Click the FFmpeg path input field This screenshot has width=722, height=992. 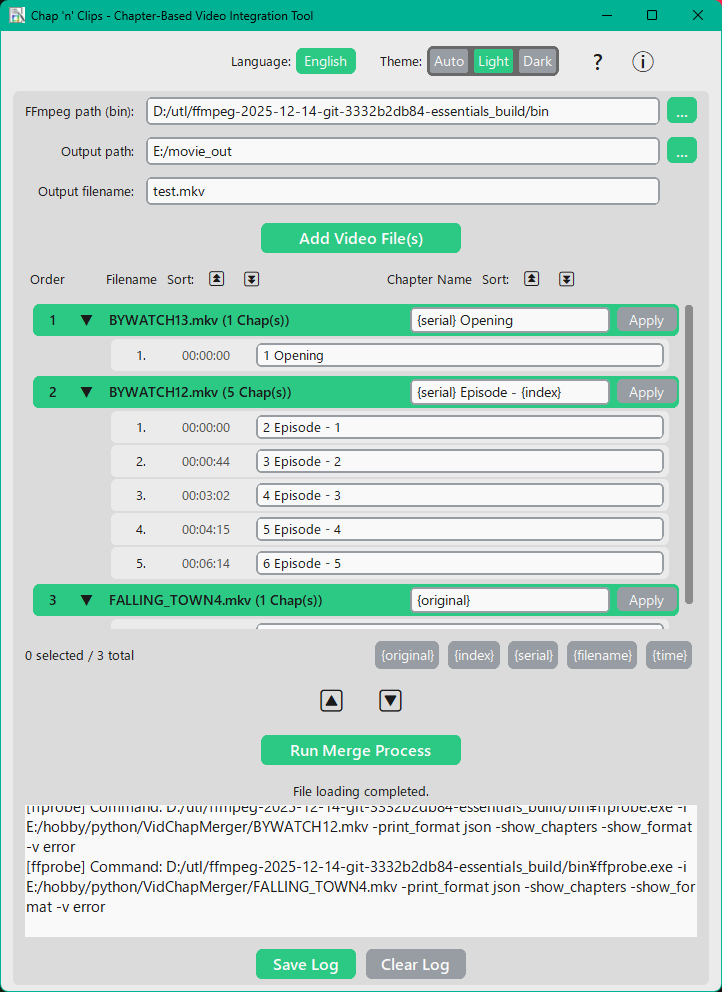tap(403, 111)
